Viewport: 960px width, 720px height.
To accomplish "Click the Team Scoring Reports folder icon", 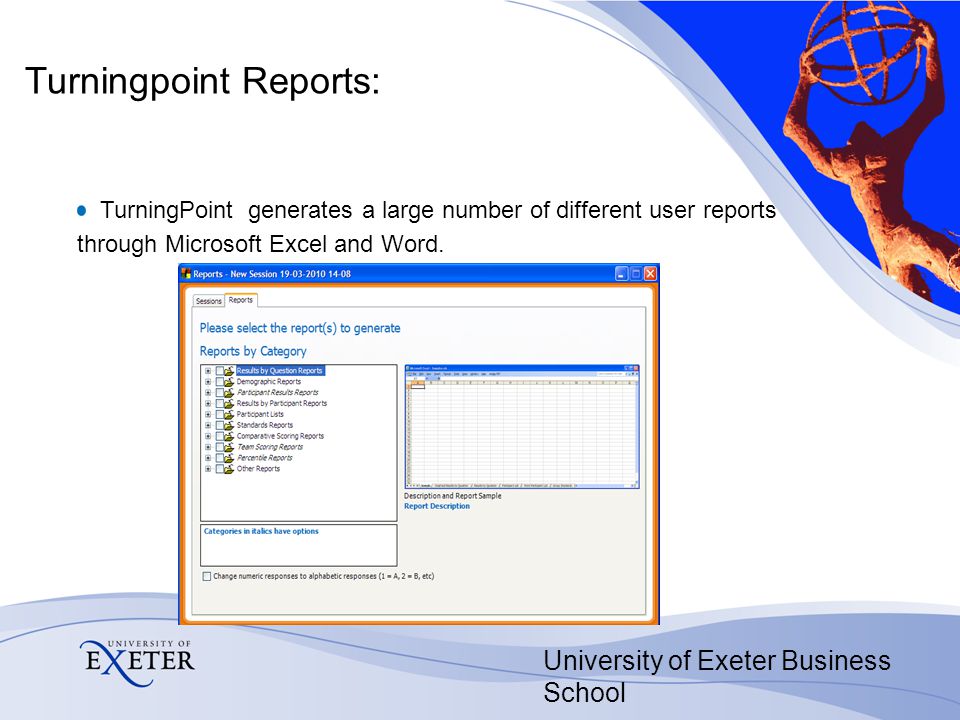I will pyautogui.click(x=229, y=447).
